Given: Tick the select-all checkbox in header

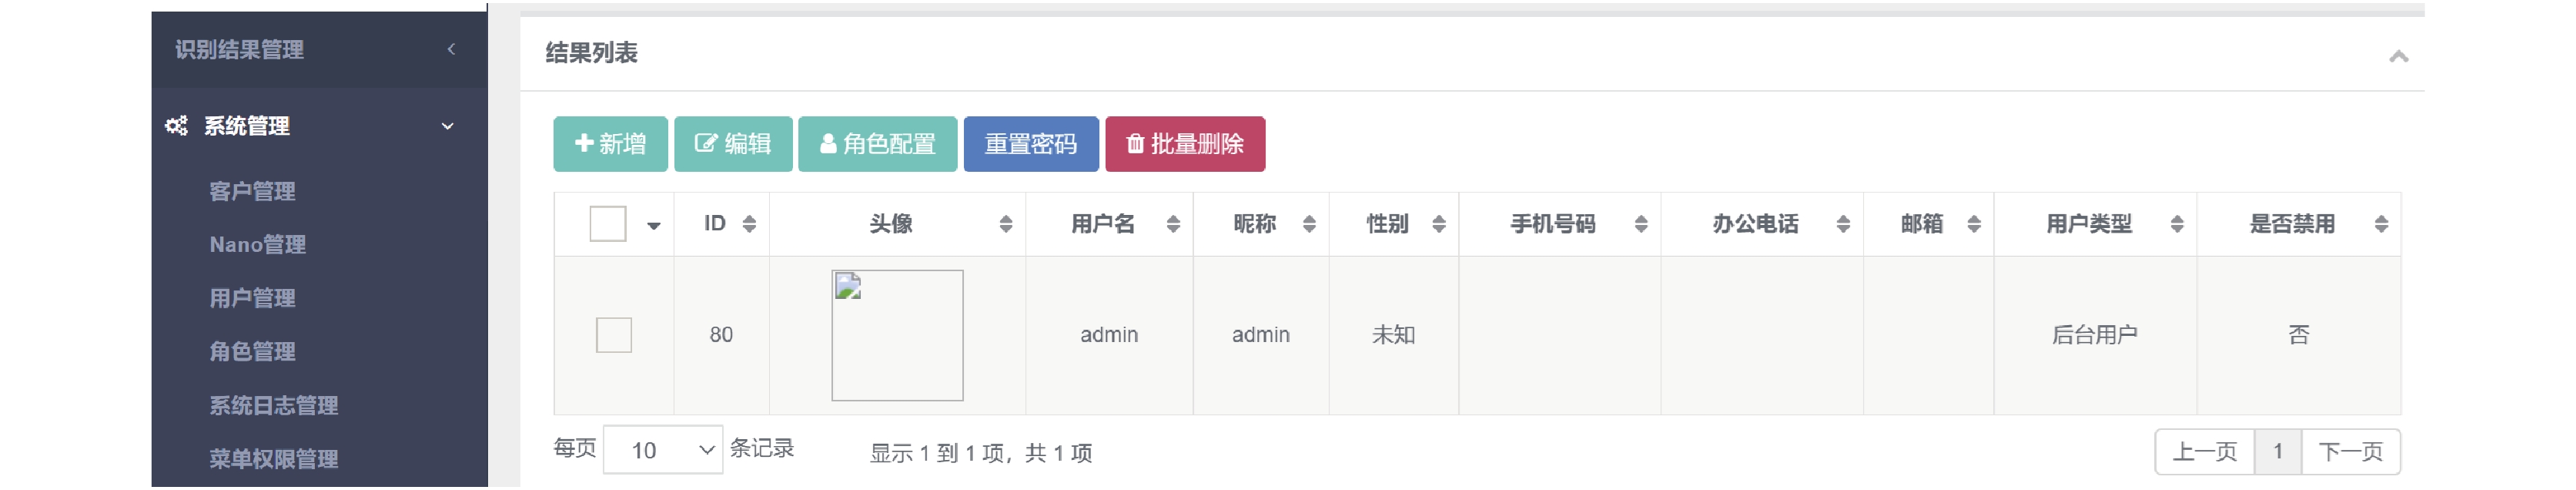Looking at the screenshot, I should point(608,224).
